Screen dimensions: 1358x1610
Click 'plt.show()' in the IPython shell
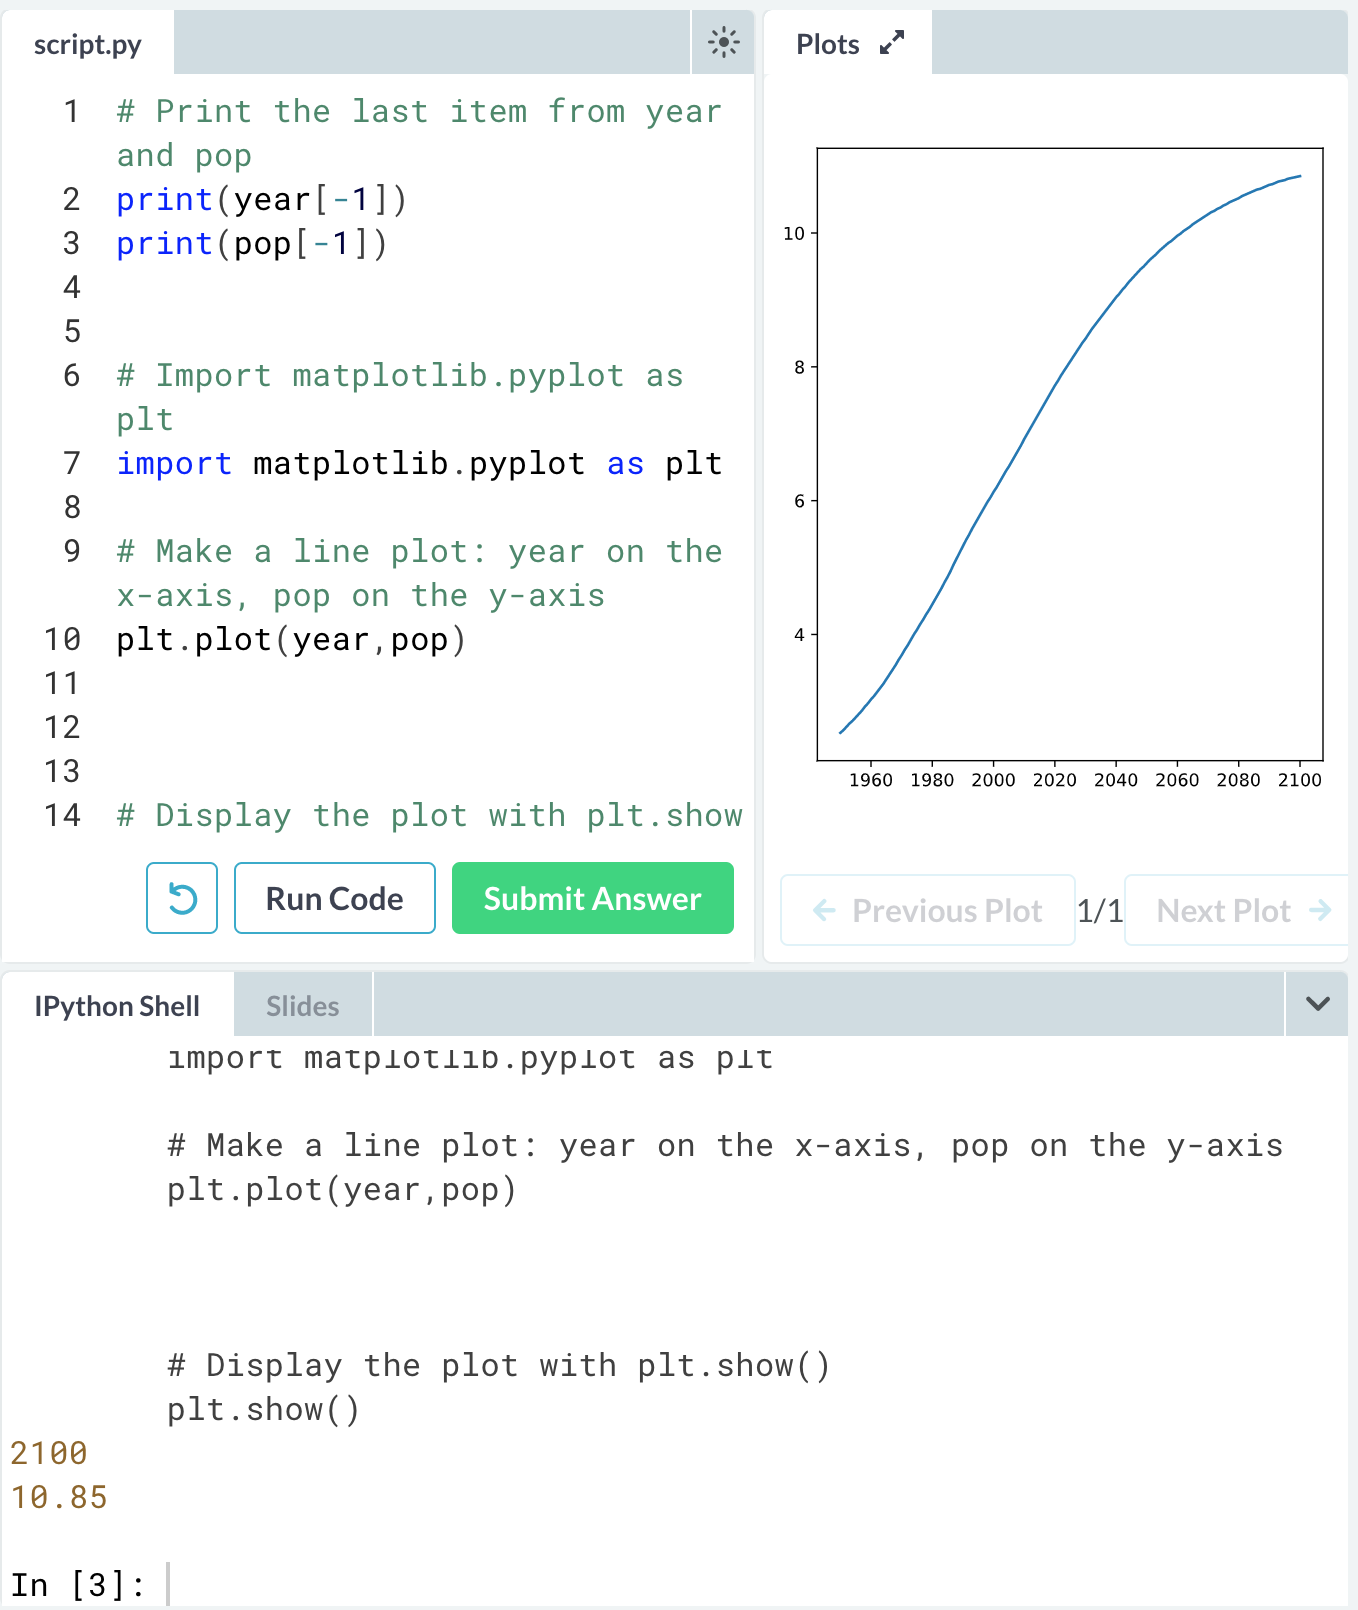pos(263,1410)
